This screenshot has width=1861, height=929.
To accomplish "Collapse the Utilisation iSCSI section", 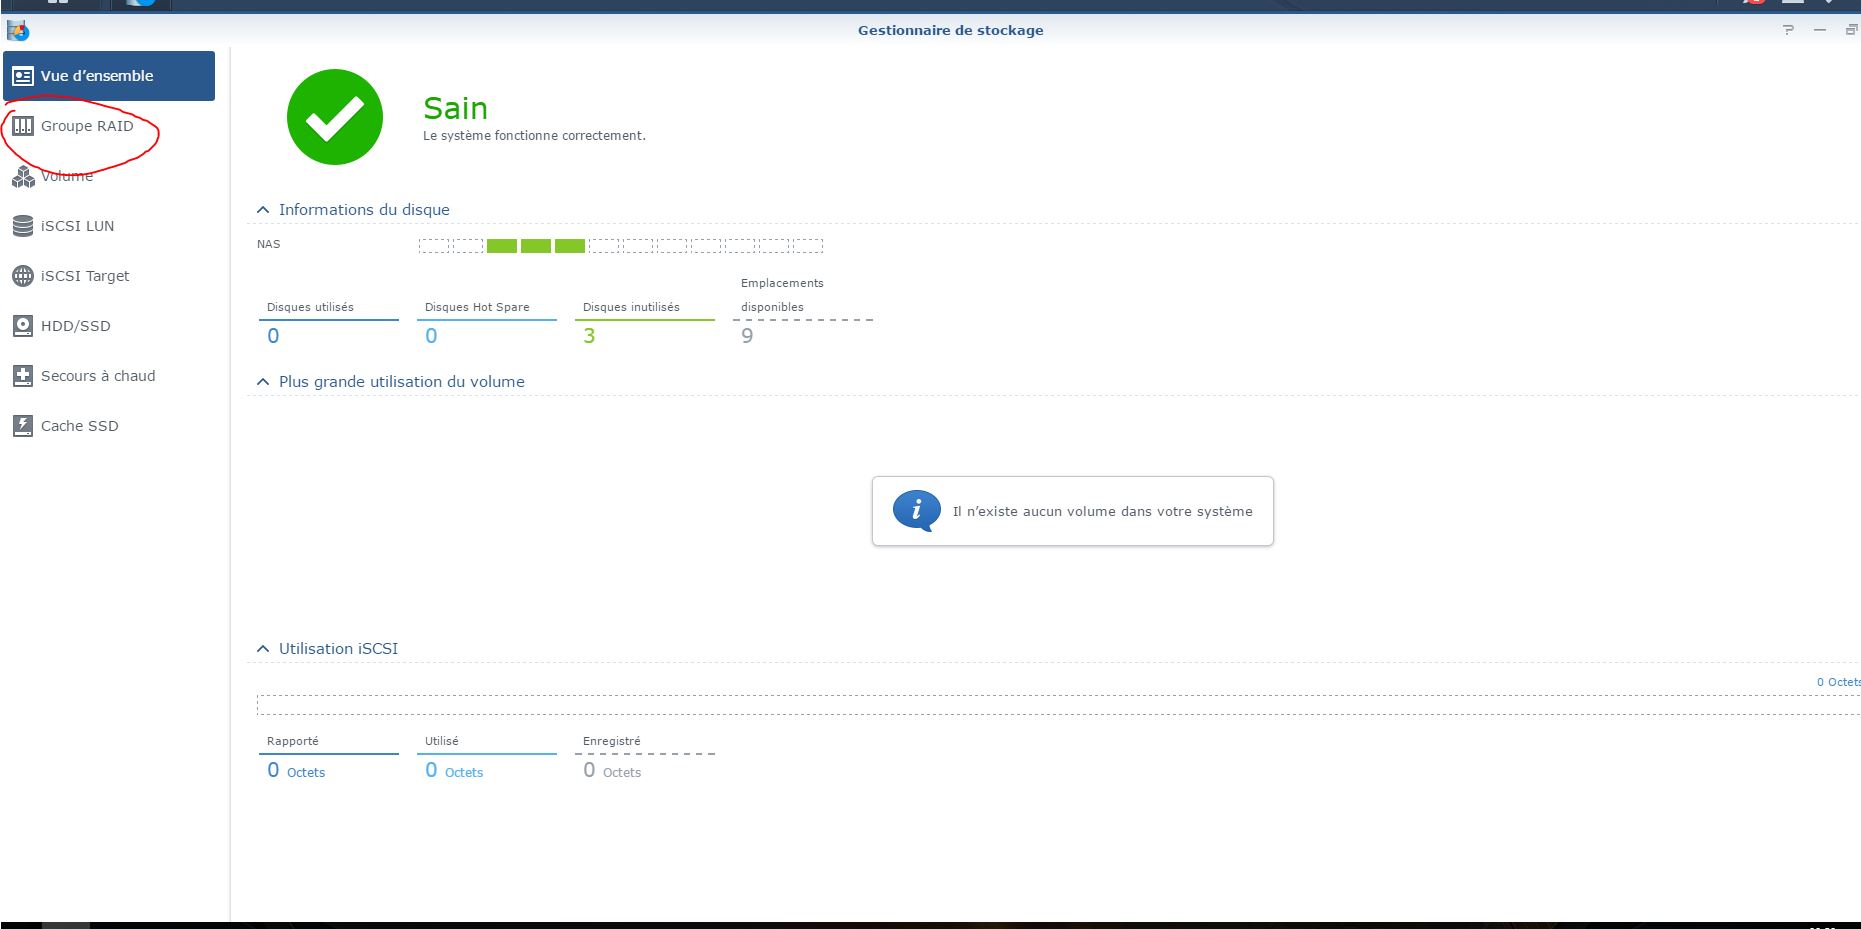I will (x=263, y=649).
